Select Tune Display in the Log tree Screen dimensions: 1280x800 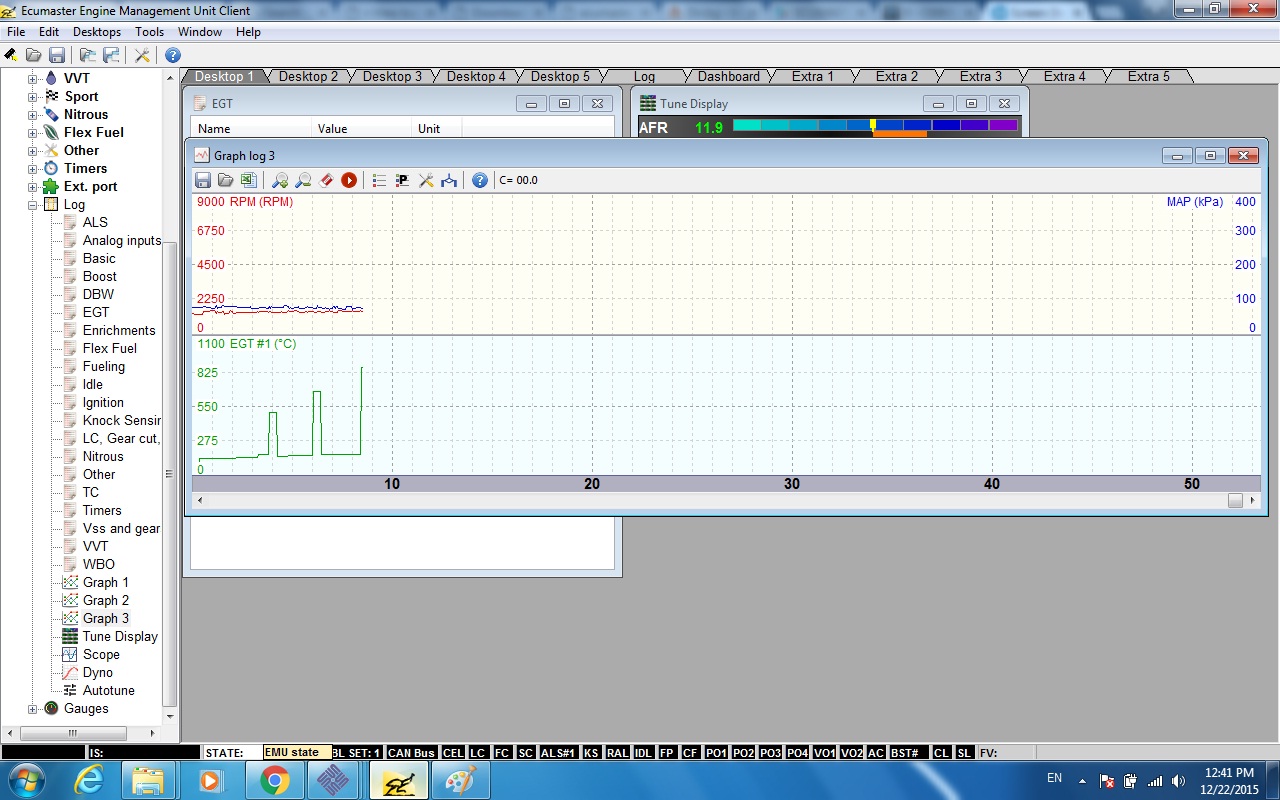(x=120, y=636)
